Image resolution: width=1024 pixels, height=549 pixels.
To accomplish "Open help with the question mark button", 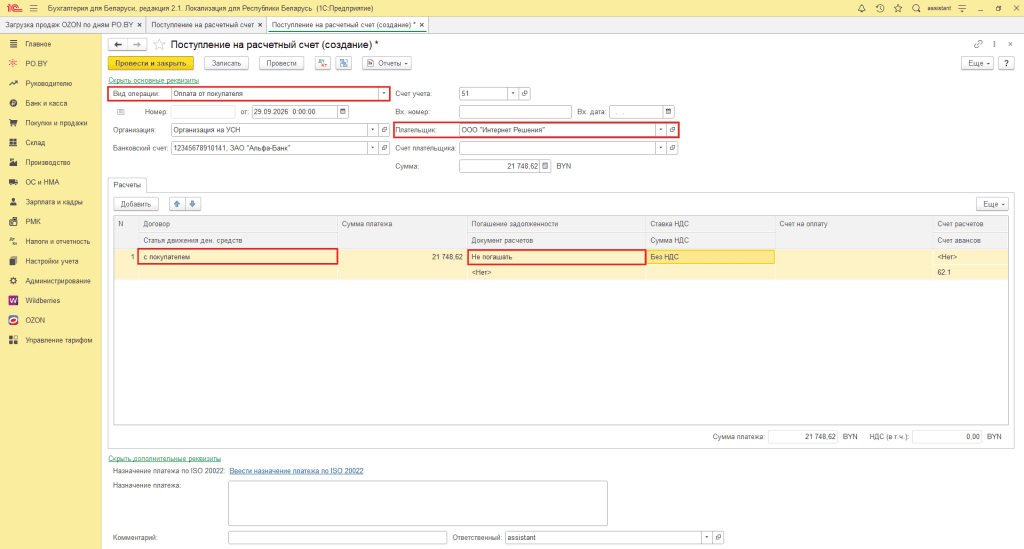I will [1006, 63].
